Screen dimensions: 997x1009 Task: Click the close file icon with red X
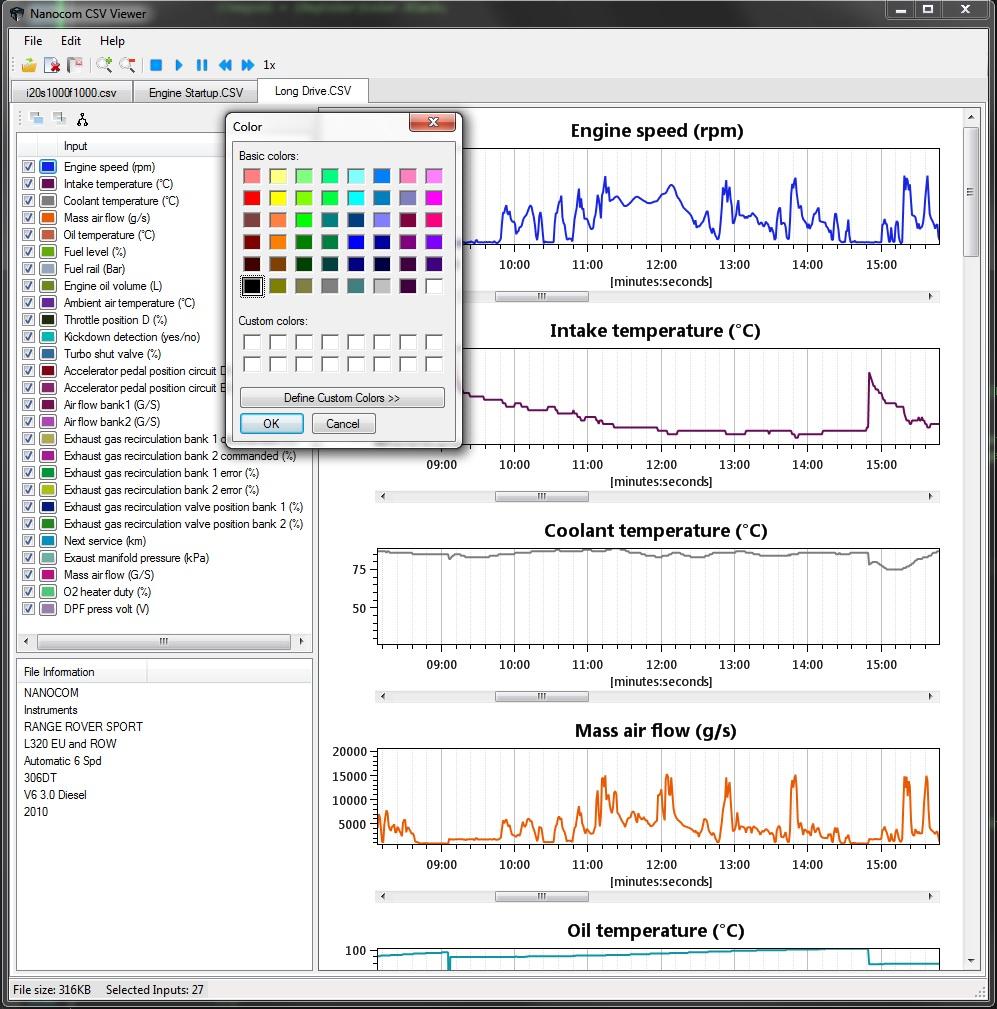(x=52, y=65)
